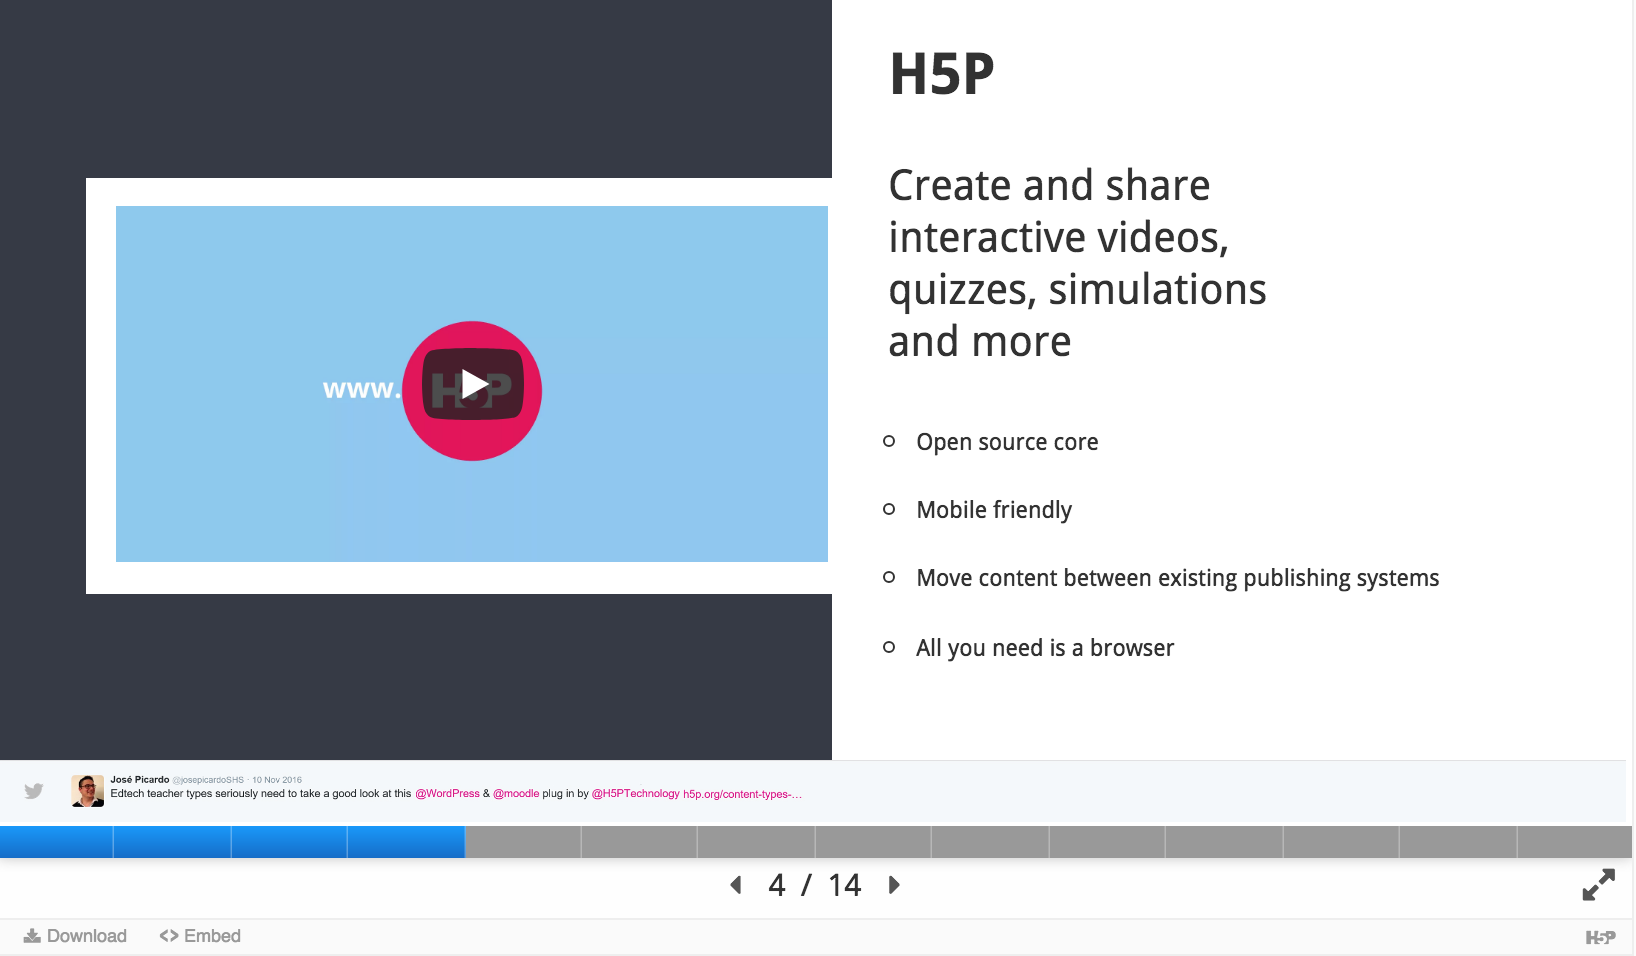Select slide 8 segment in progress bar
1636x956 pixels.
[x=873, y=842]
